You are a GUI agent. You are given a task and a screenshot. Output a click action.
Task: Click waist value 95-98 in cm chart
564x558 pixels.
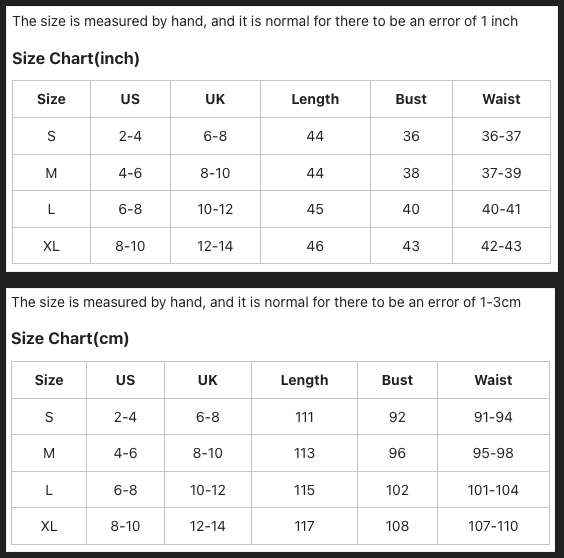493,453
